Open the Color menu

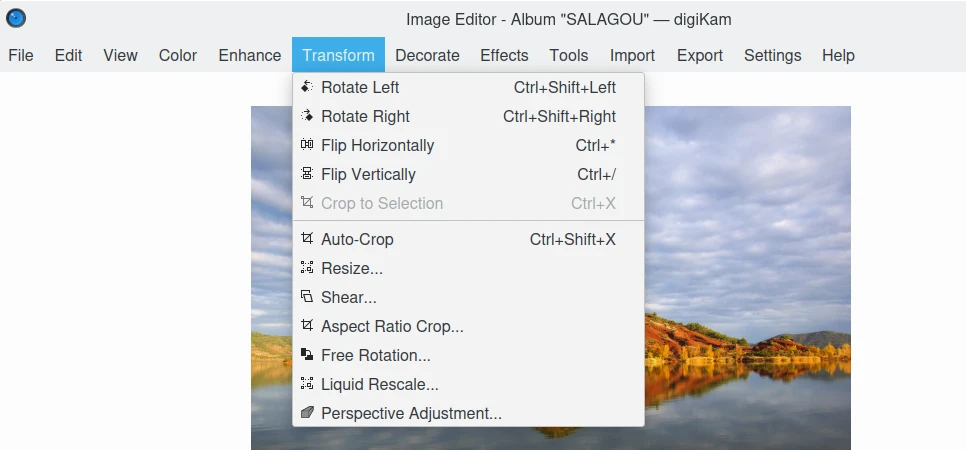(x=178, y=56)
